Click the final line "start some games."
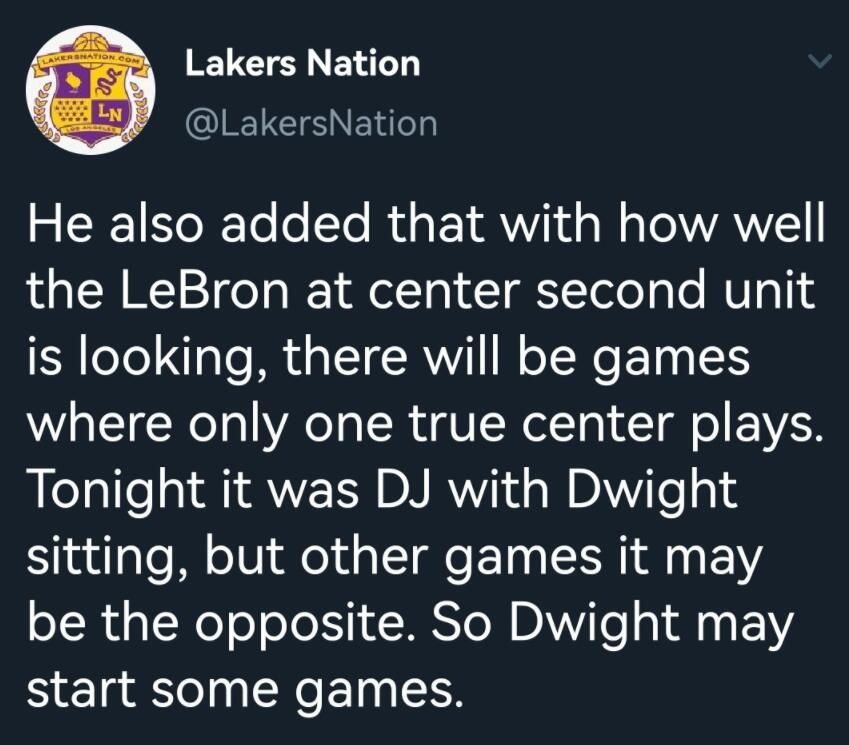 point(246,690)
